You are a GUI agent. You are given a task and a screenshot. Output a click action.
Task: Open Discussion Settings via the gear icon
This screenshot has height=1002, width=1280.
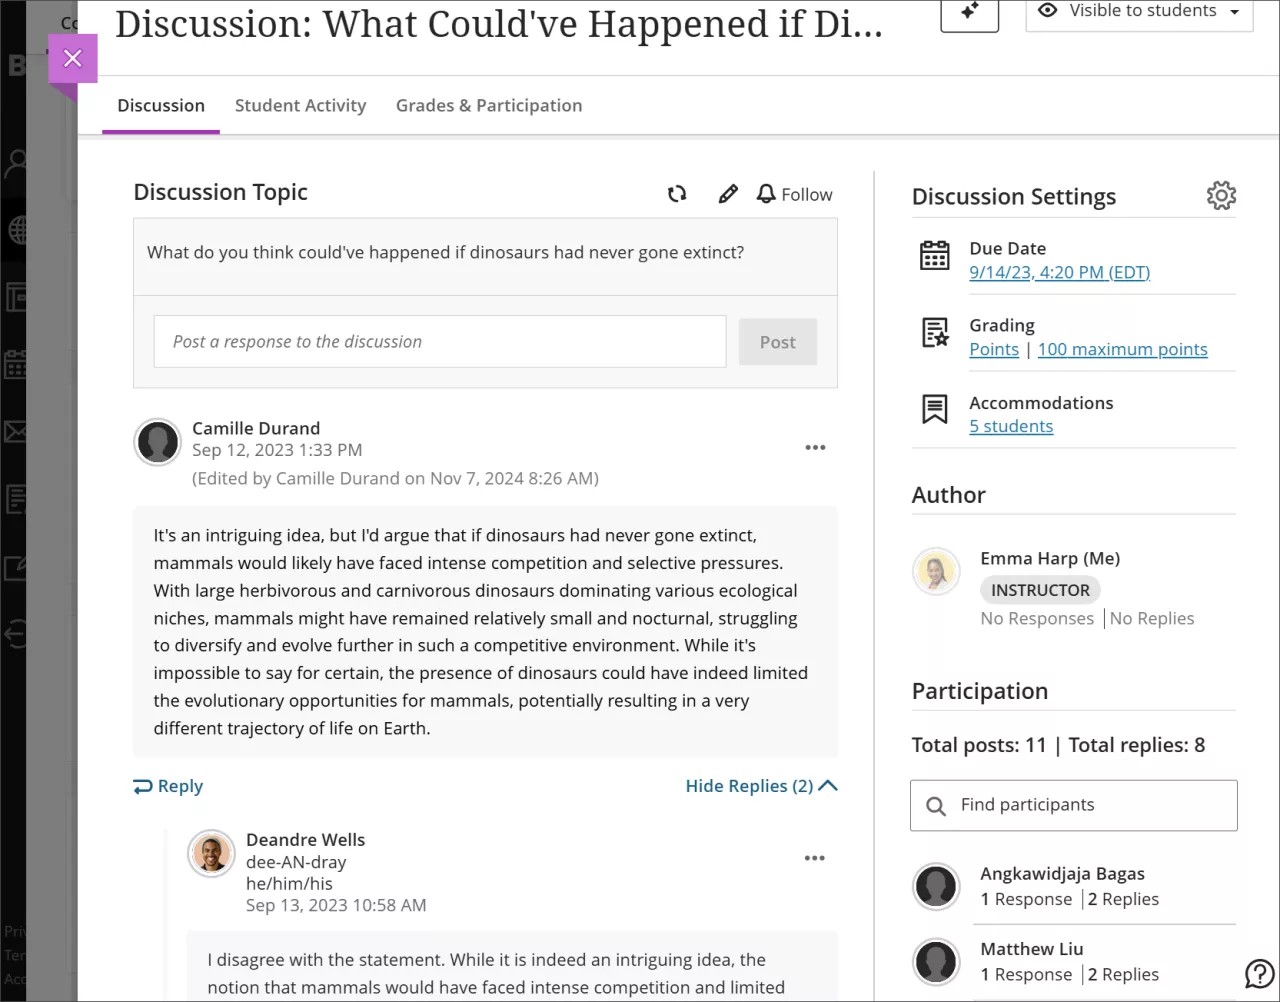click(x=1221, y=195)
